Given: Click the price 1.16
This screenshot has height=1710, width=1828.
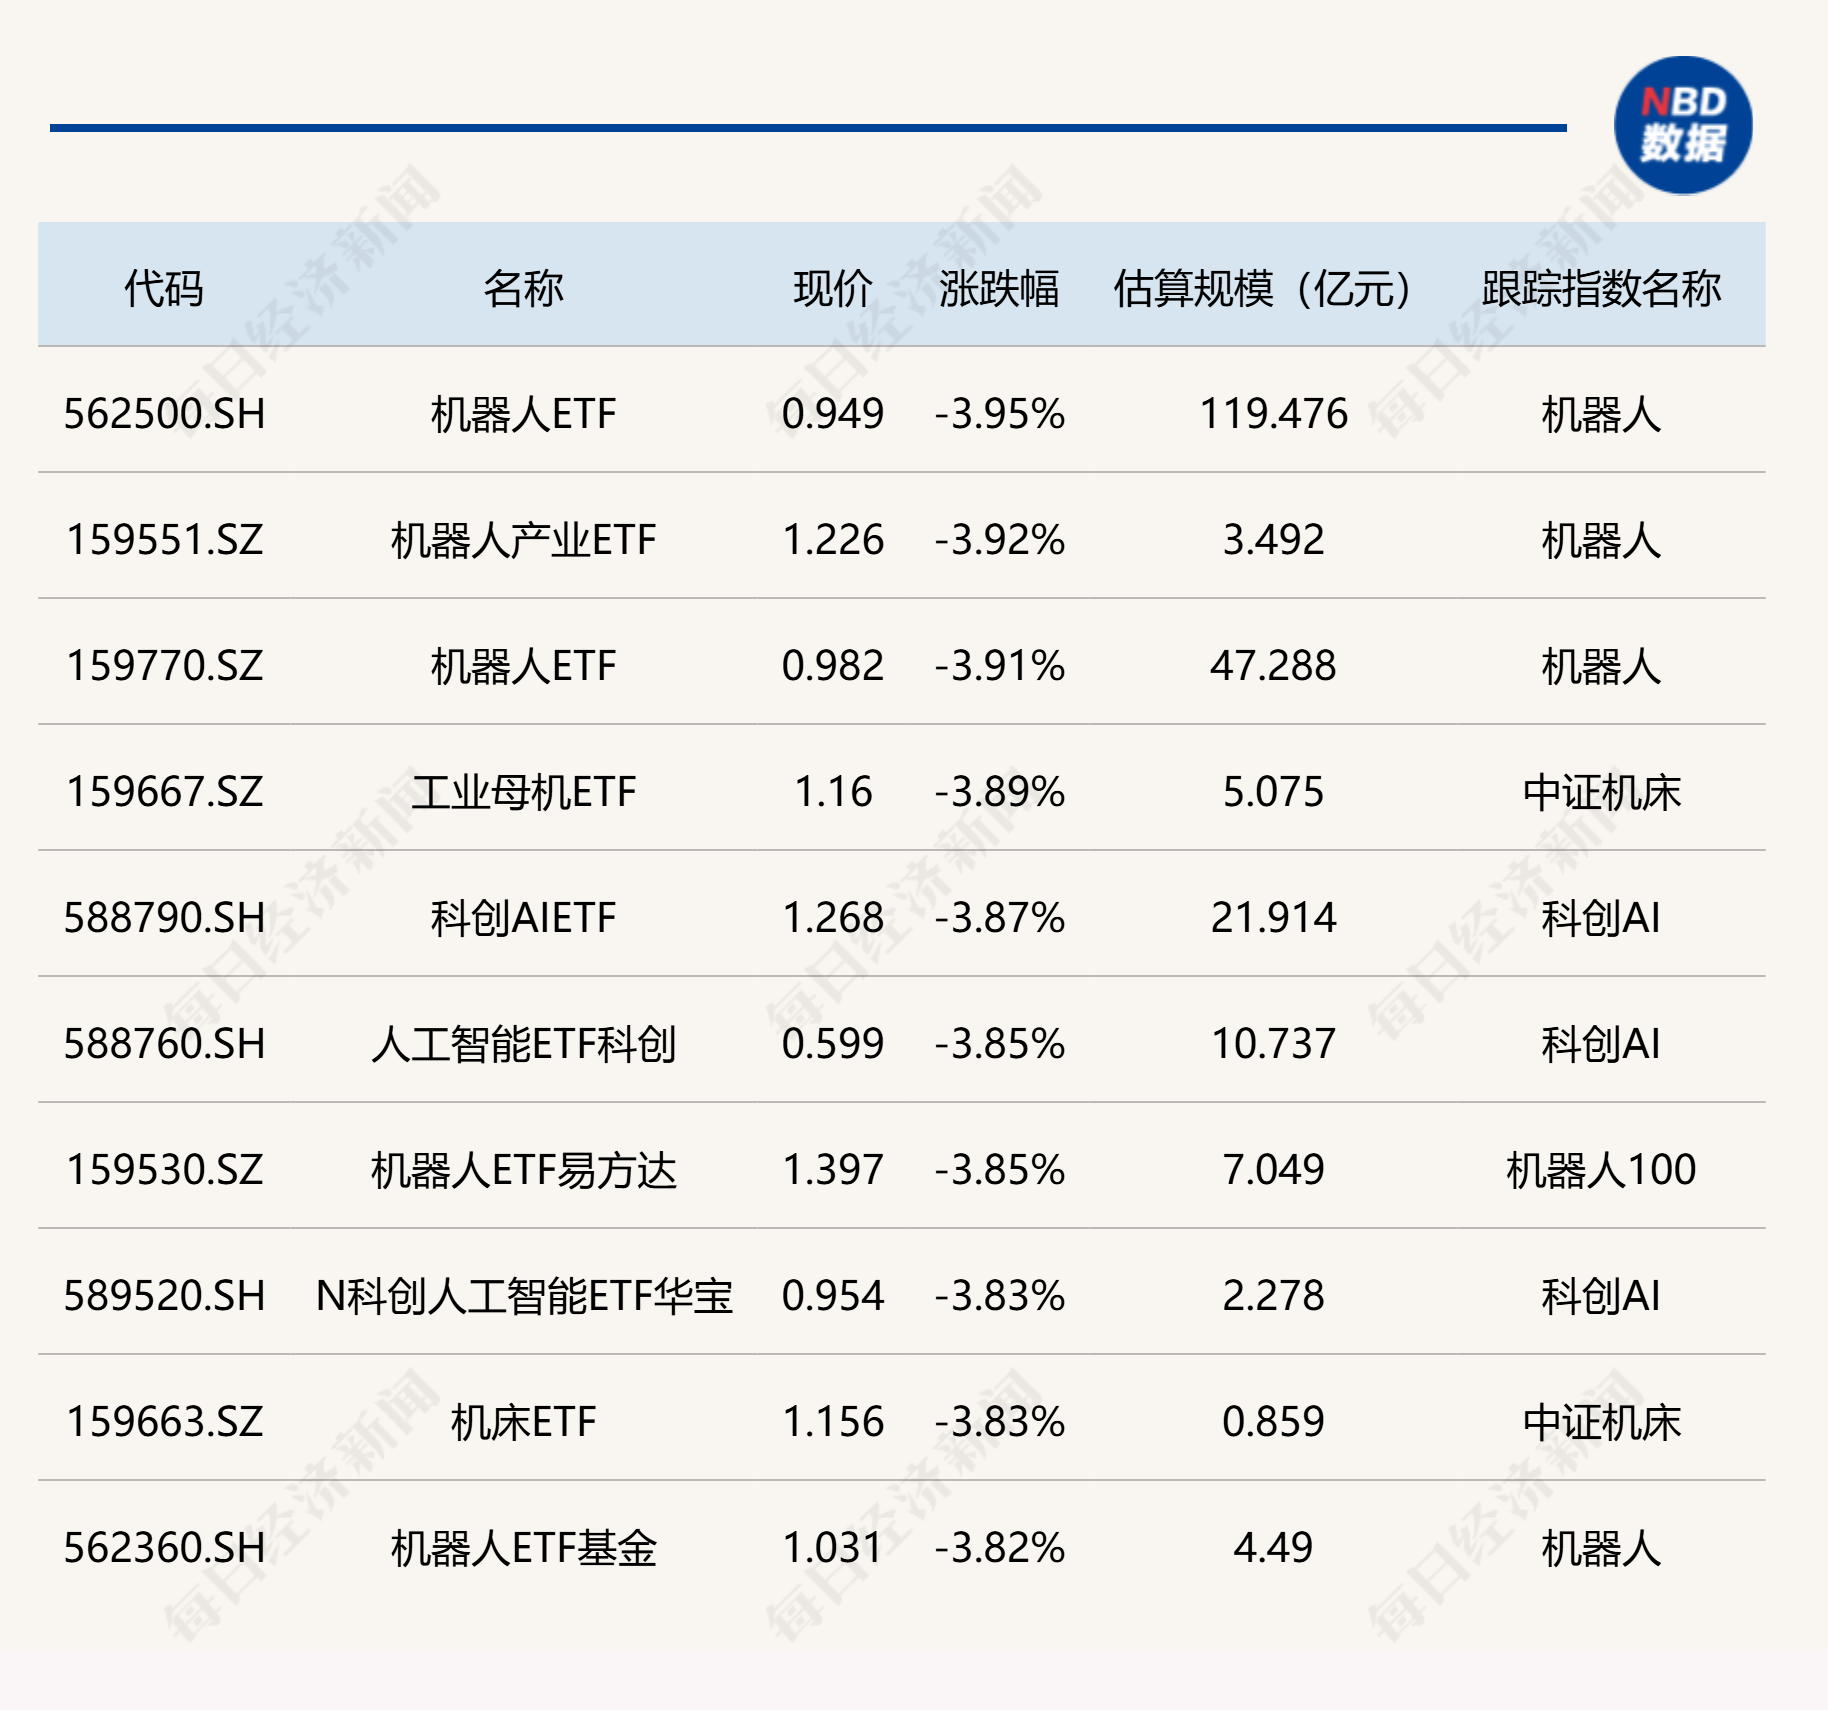Looking at the screenshot, I should coord(833,792).
